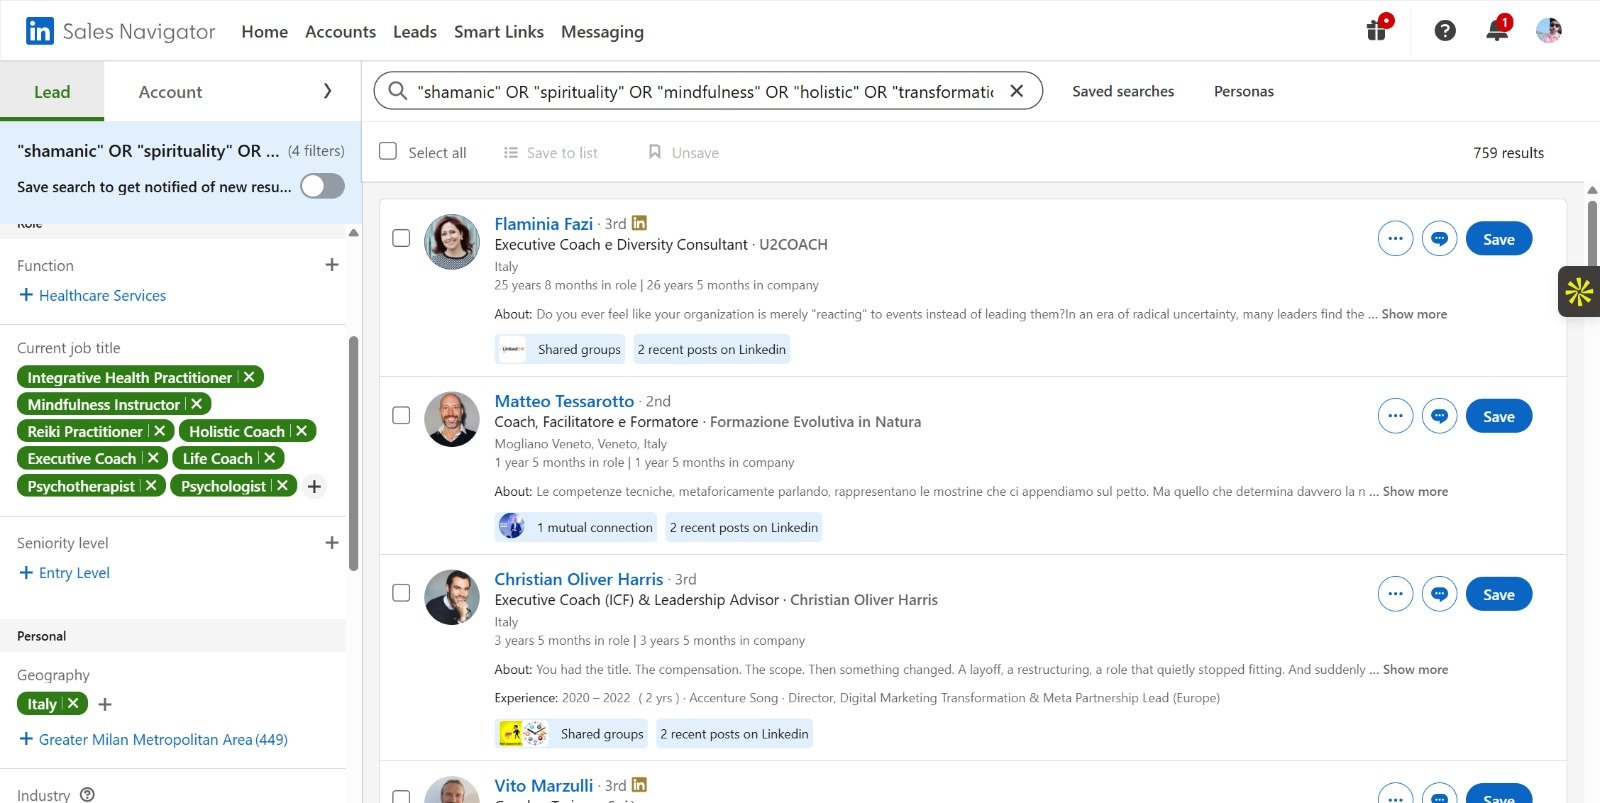Remove Italy geography filter
This screenshot has width=1600, height=803.
tap(73, 703)
